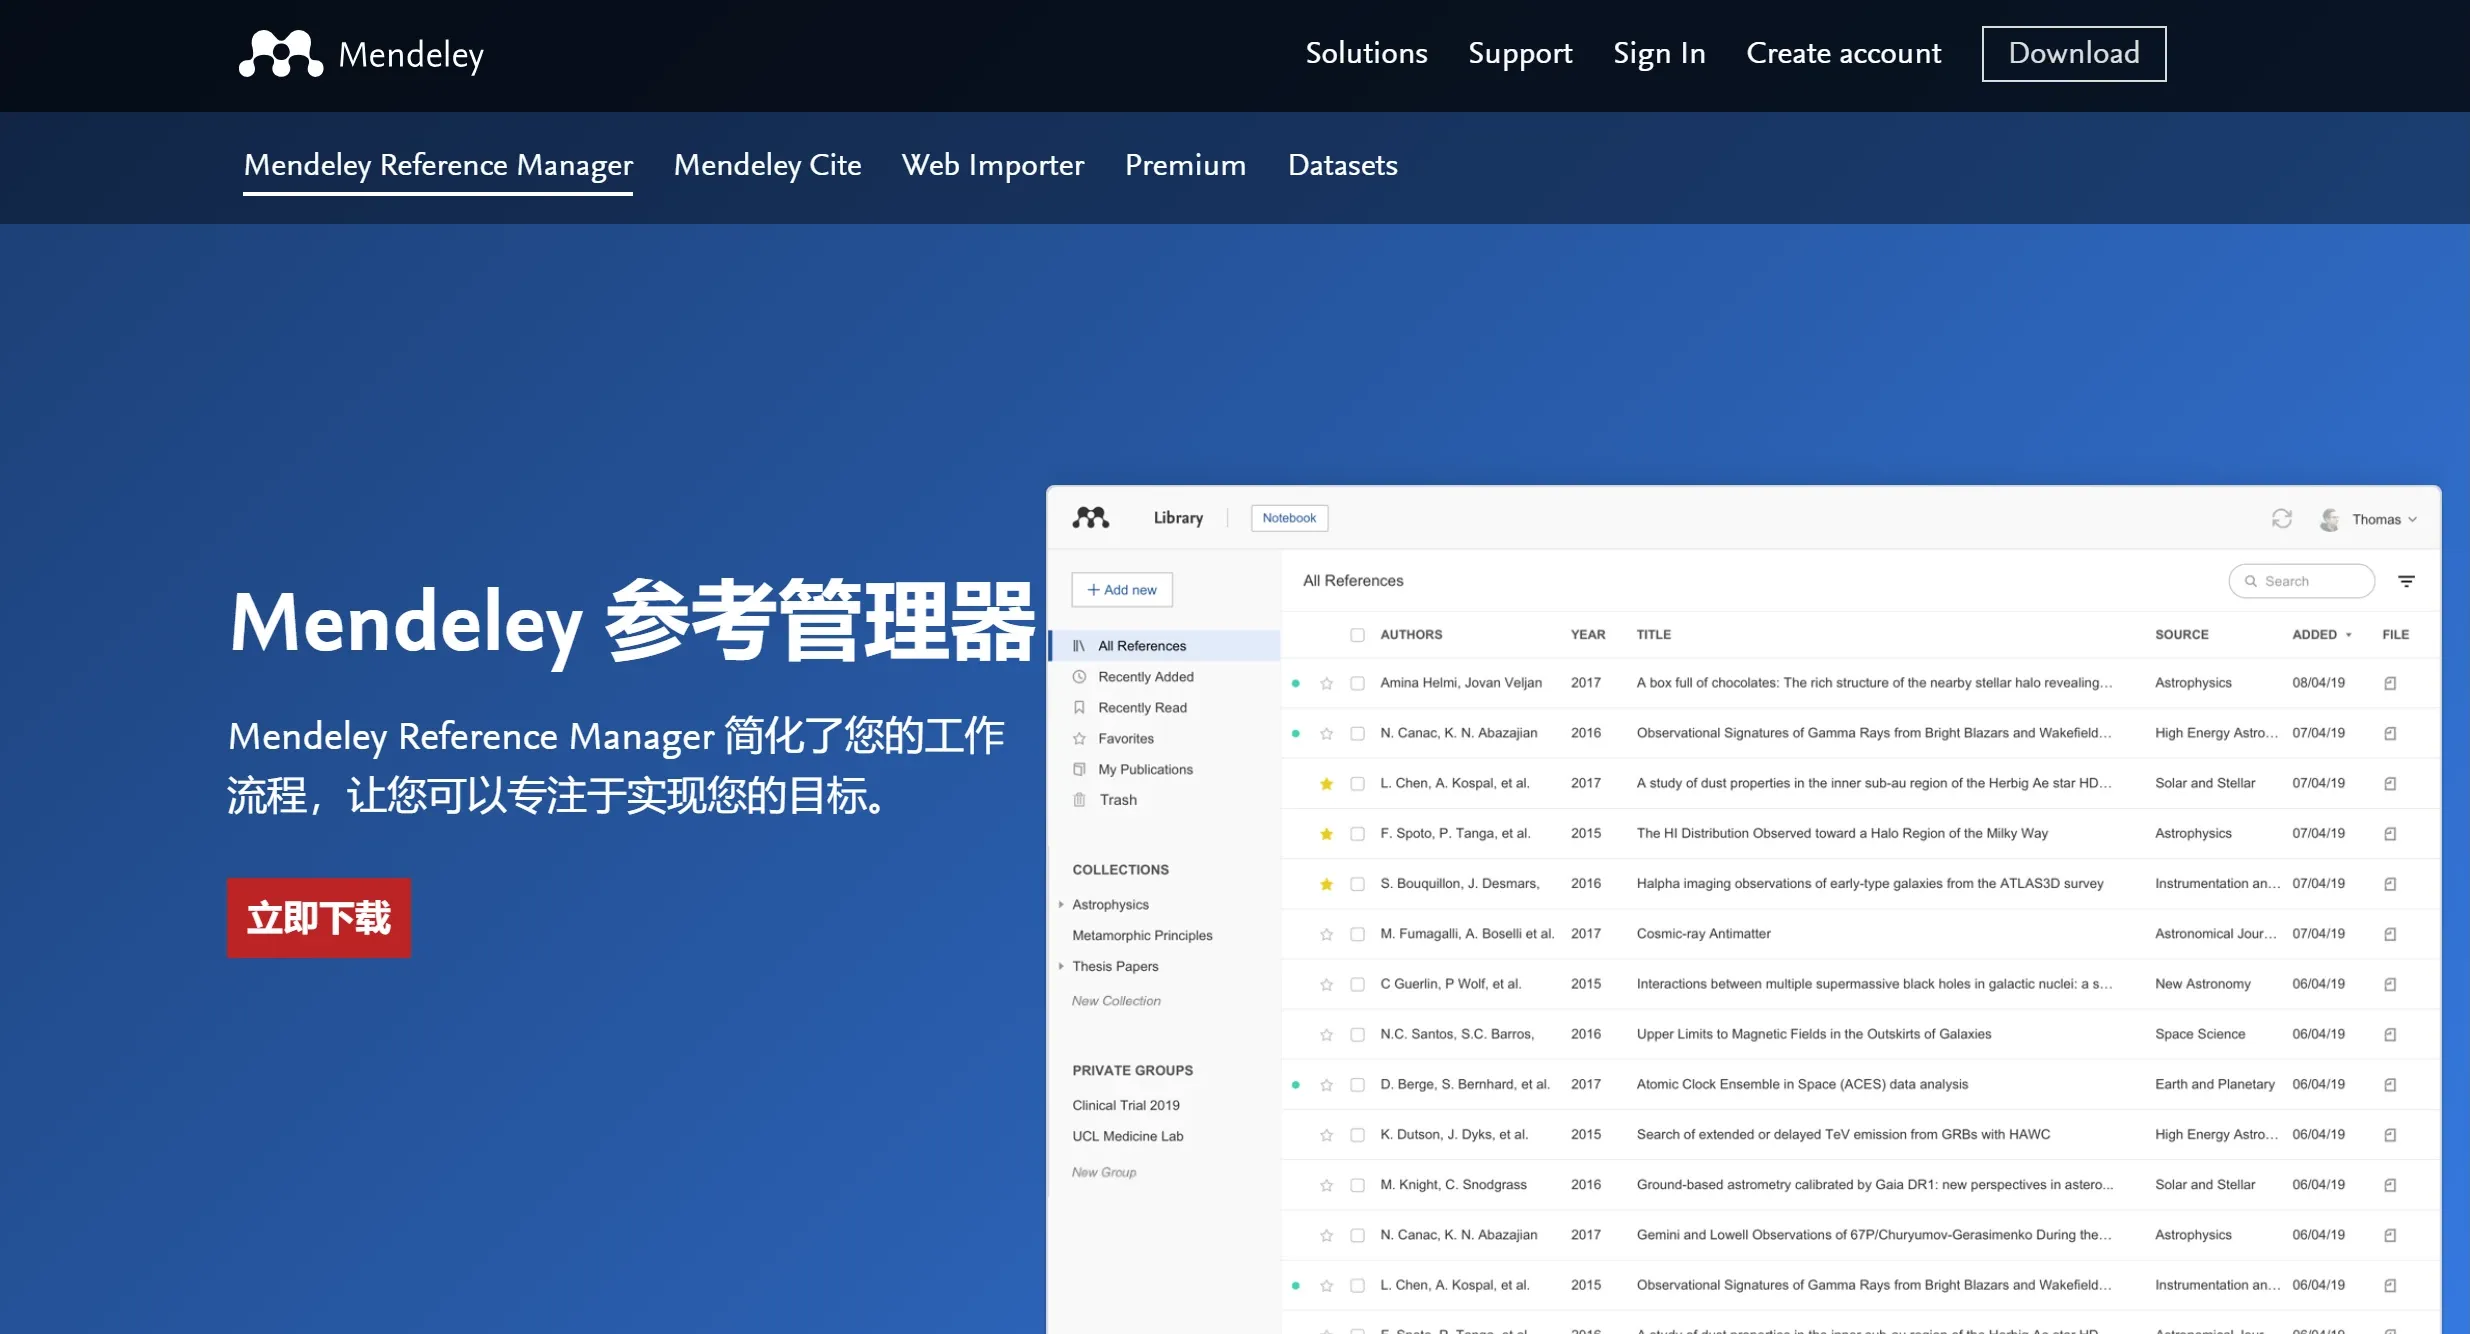Viewport: 2470px width, 1334px height.
Task: Open Favorites in the sidebar
Action: click(1125, 738)
